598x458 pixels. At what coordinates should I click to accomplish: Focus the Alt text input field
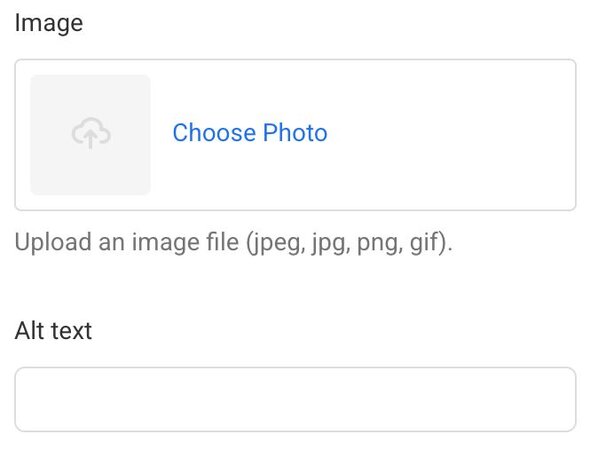pos(295,399)
